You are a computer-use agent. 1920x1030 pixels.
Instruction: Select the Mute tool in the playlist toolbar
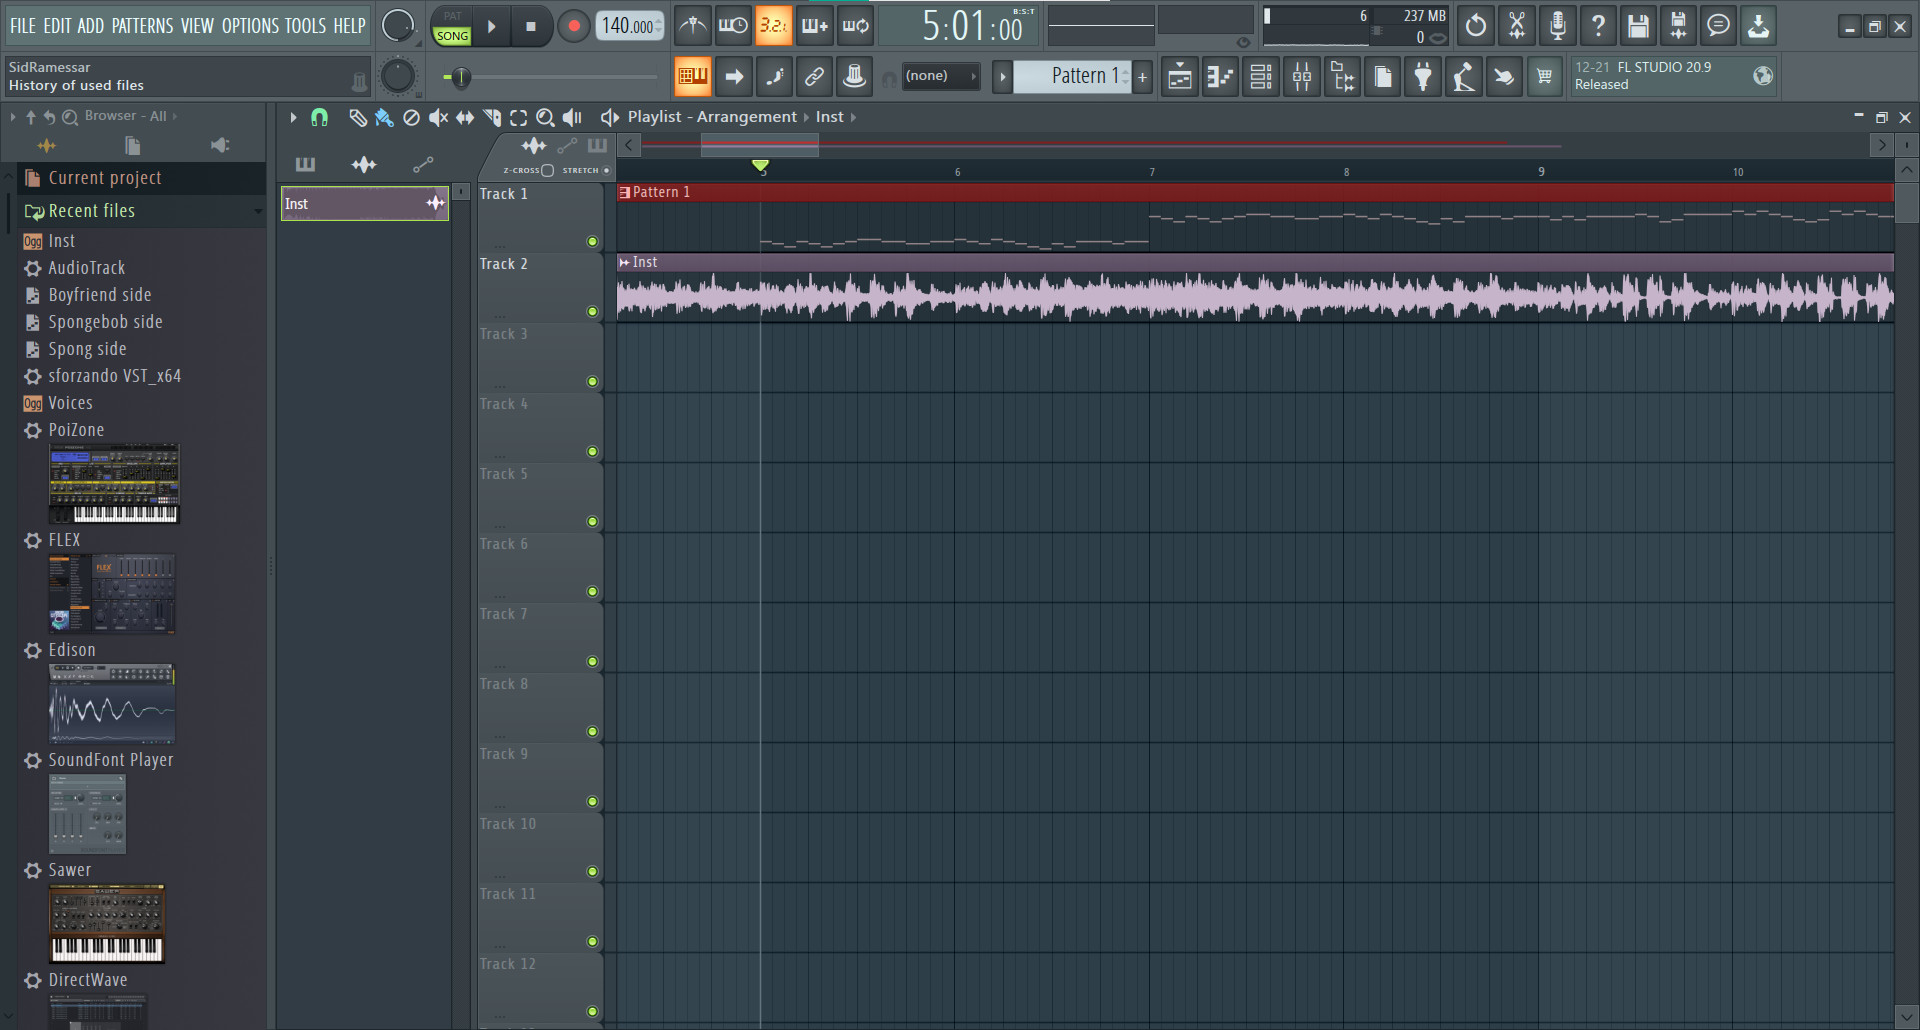(x=437, y=117)
